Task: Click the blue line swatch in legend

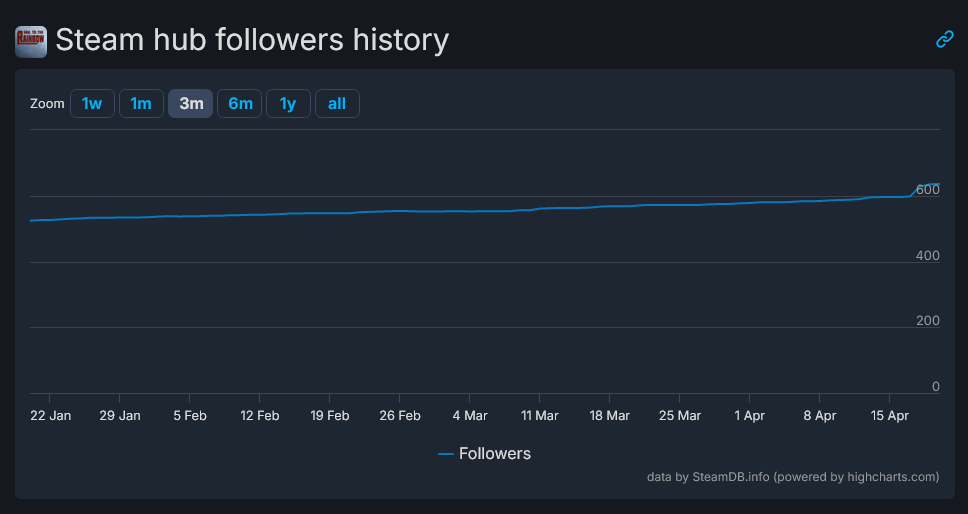Action: pos(446,454)
